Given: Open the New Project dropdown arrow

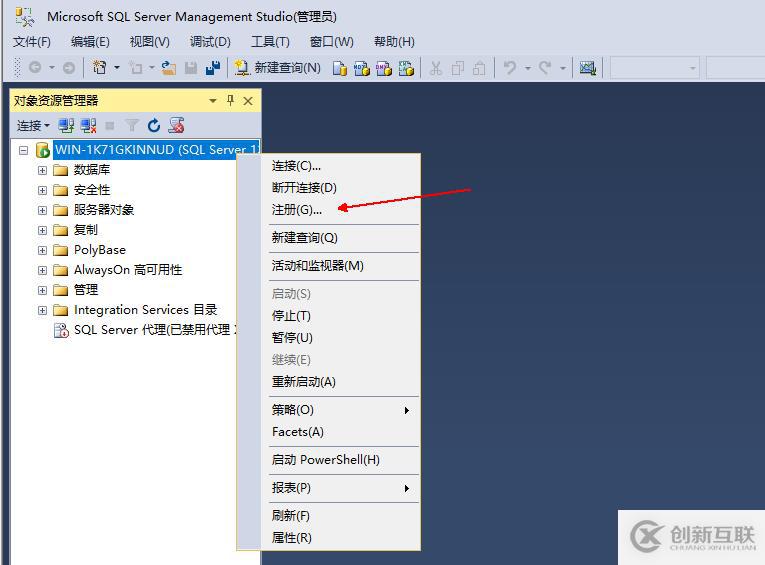Looking at the screenshot, I should [x=117, y=68].
